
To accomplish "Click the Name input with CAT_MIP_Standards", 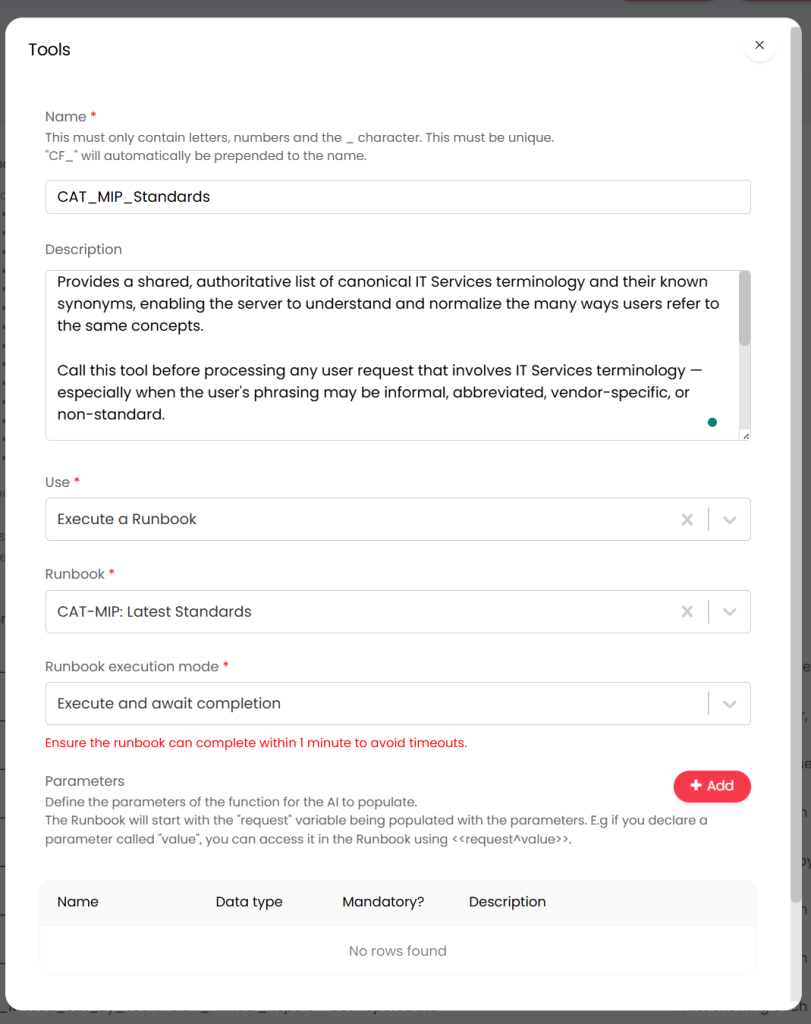I will pyautogui.click(x=397, y=197).
